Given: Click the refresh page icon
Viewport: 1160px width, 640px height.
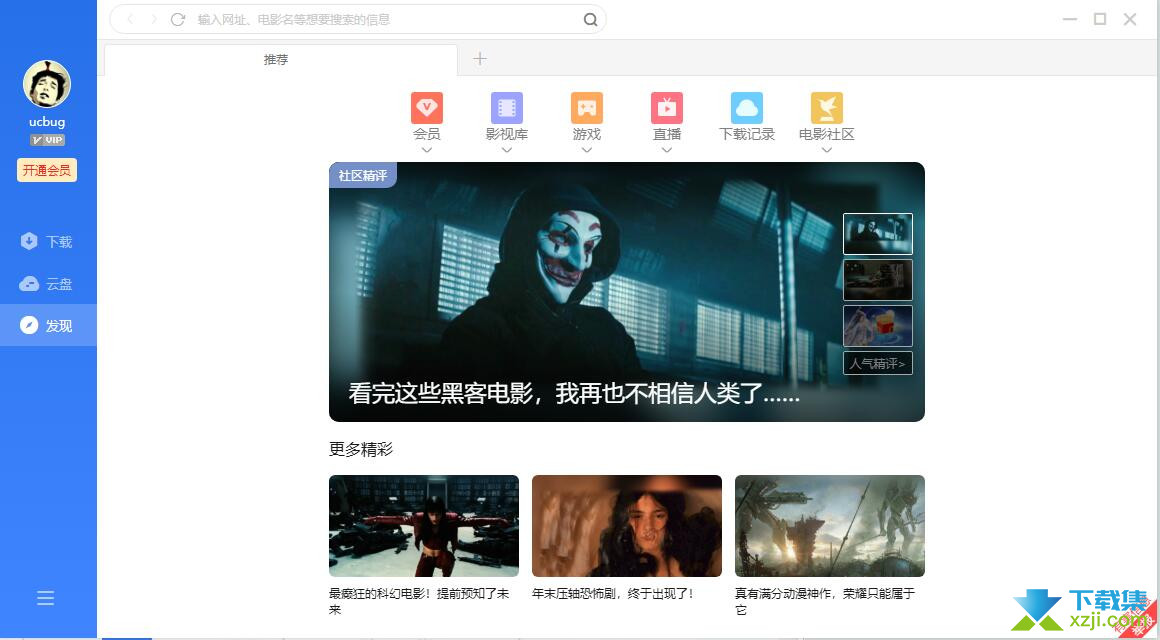Looking at the screenshot, I should pos(178,19).
